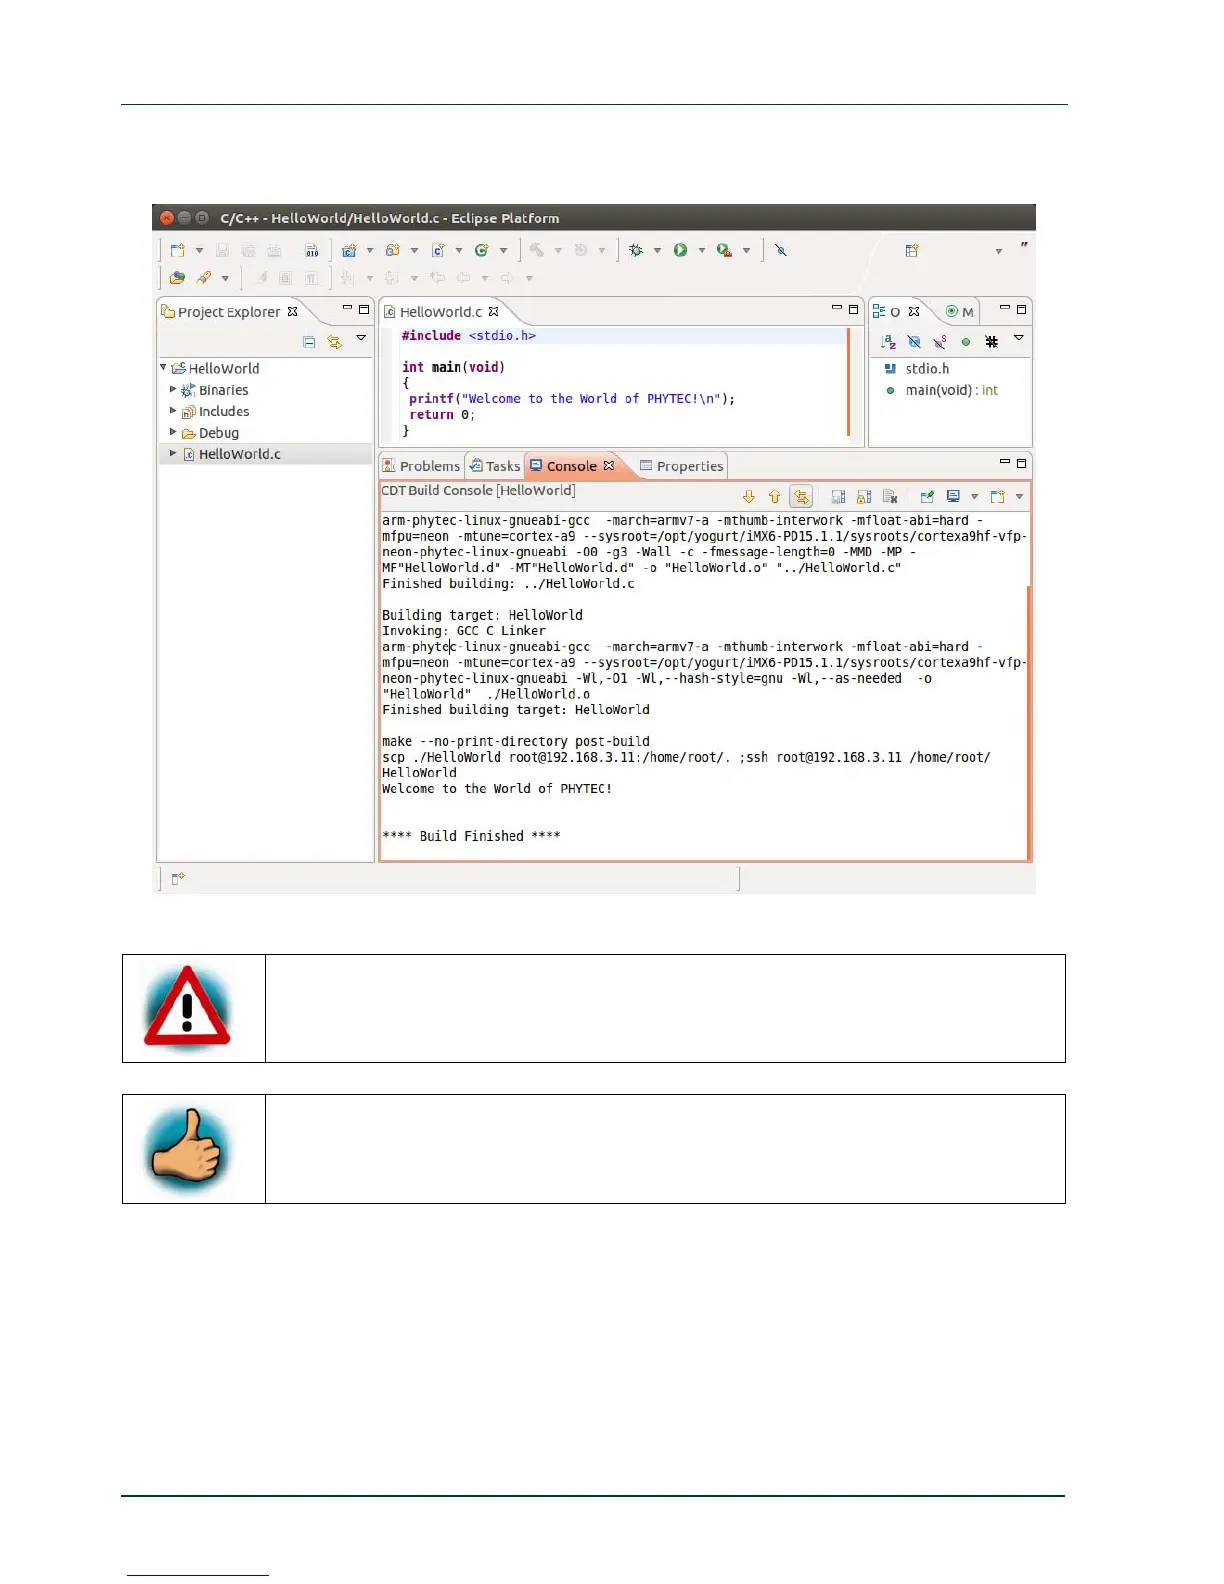
Task: Expand the Includes tree node
Action: [173, 411]
